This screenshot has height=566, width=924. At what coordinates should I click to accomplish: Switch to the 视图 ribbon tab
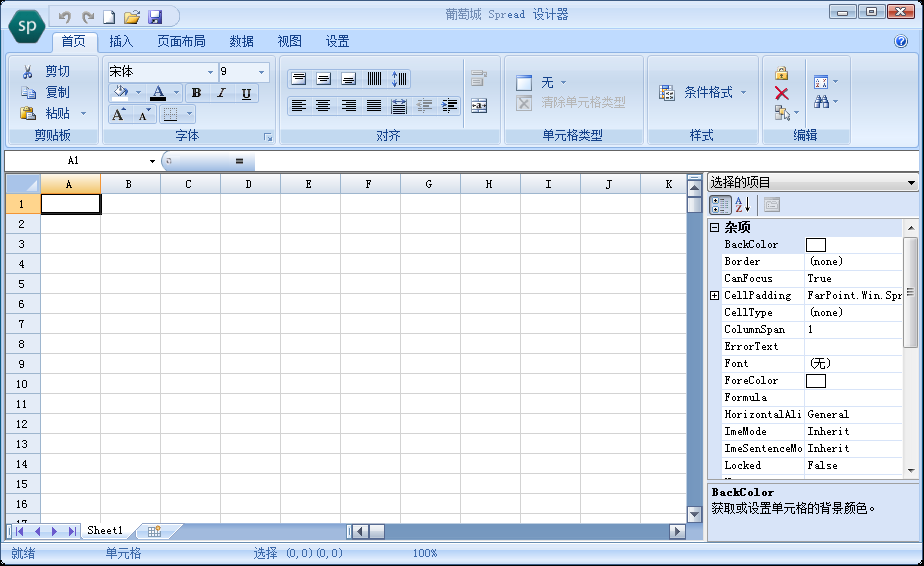tap(290, 41)
